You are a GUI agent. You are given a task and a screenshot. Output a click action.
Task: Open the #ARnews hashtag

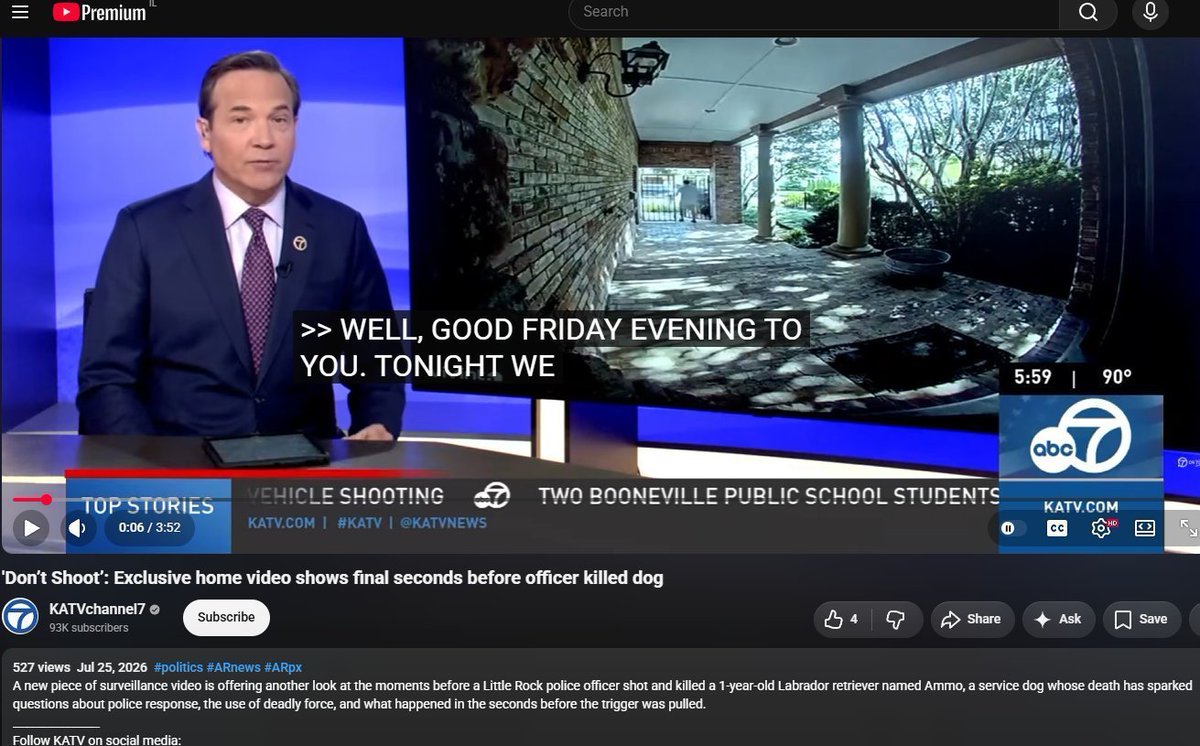coord(233,667)
